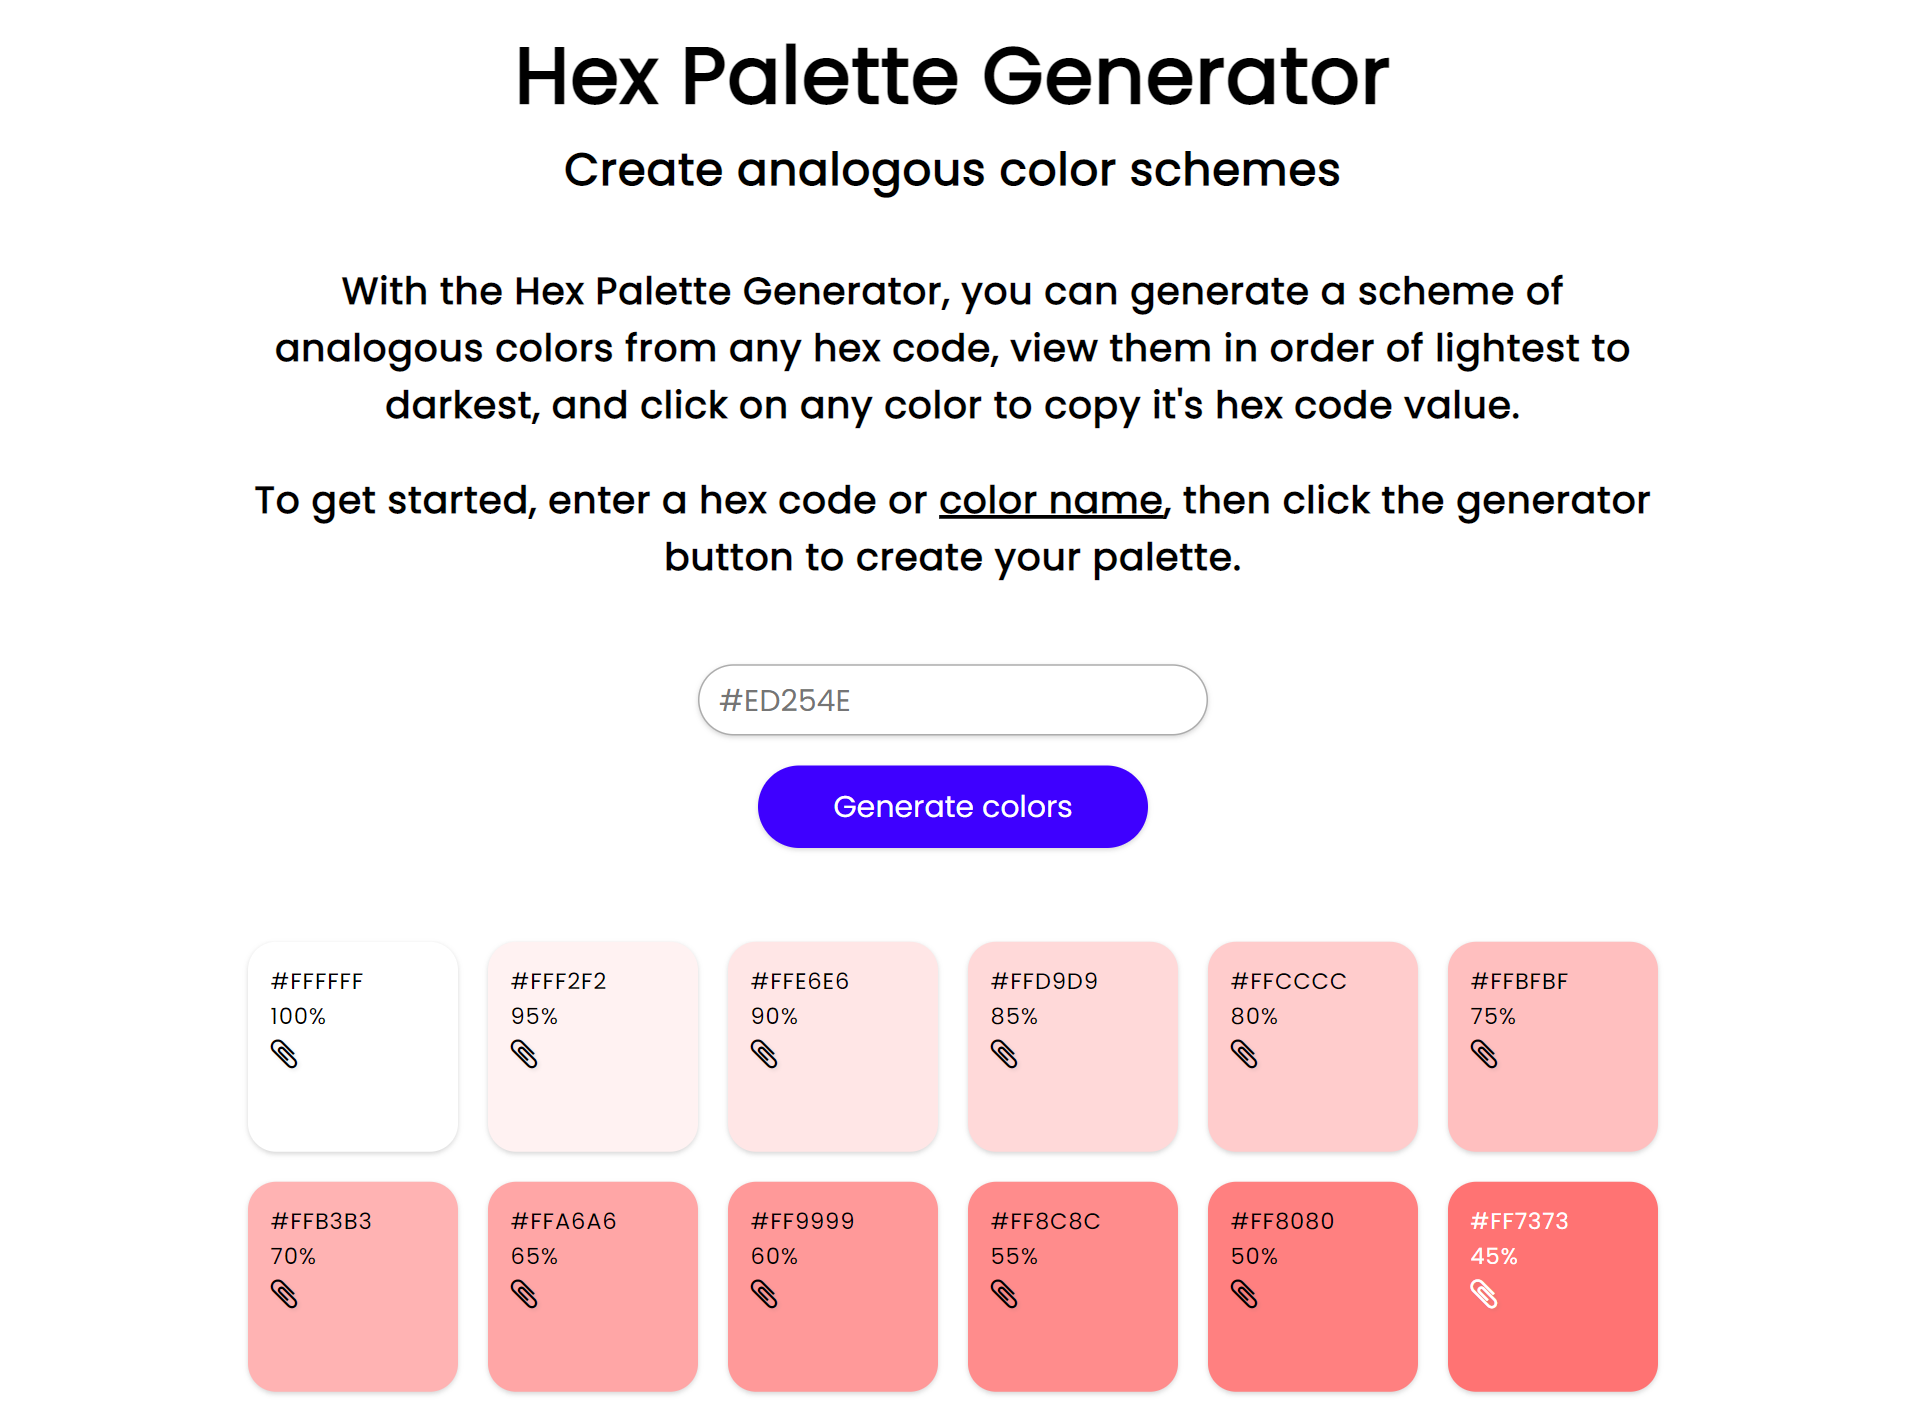Click the copy icon on the #FFB3B3 card
This screenshot has width=1911, height=1416.
pyautogui.click(x=285, y=1295)
